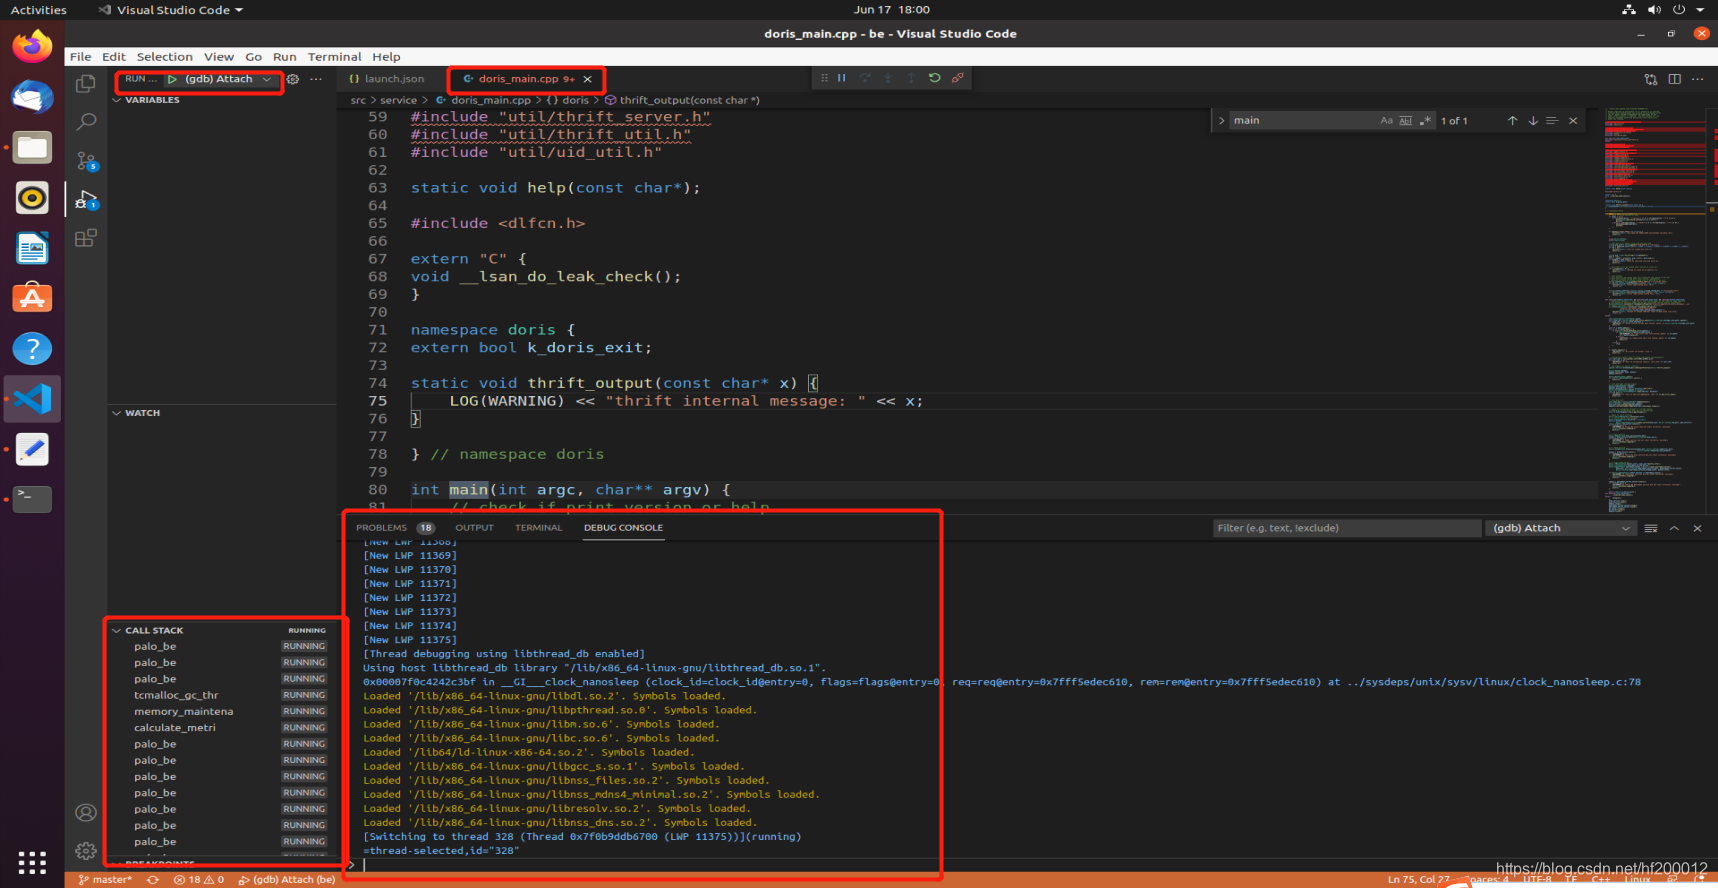This screenshot has height=888, width=1718.
Task: Open the Go menu
Action: point(253,57)
